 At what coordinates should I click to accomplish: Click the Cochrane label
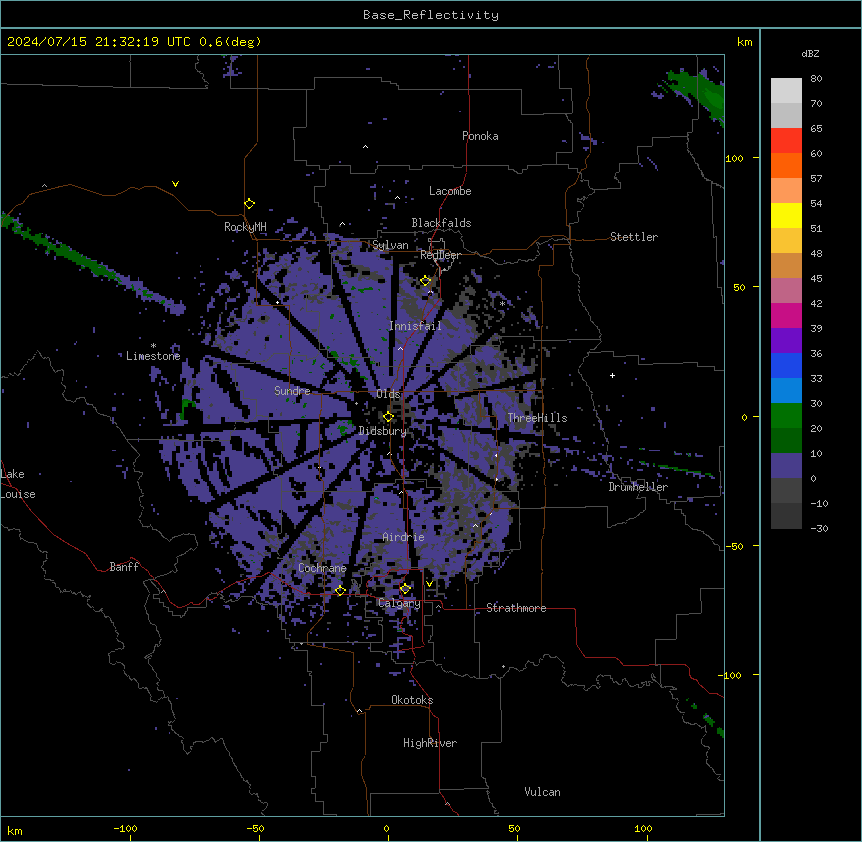(x=322, y=568)
